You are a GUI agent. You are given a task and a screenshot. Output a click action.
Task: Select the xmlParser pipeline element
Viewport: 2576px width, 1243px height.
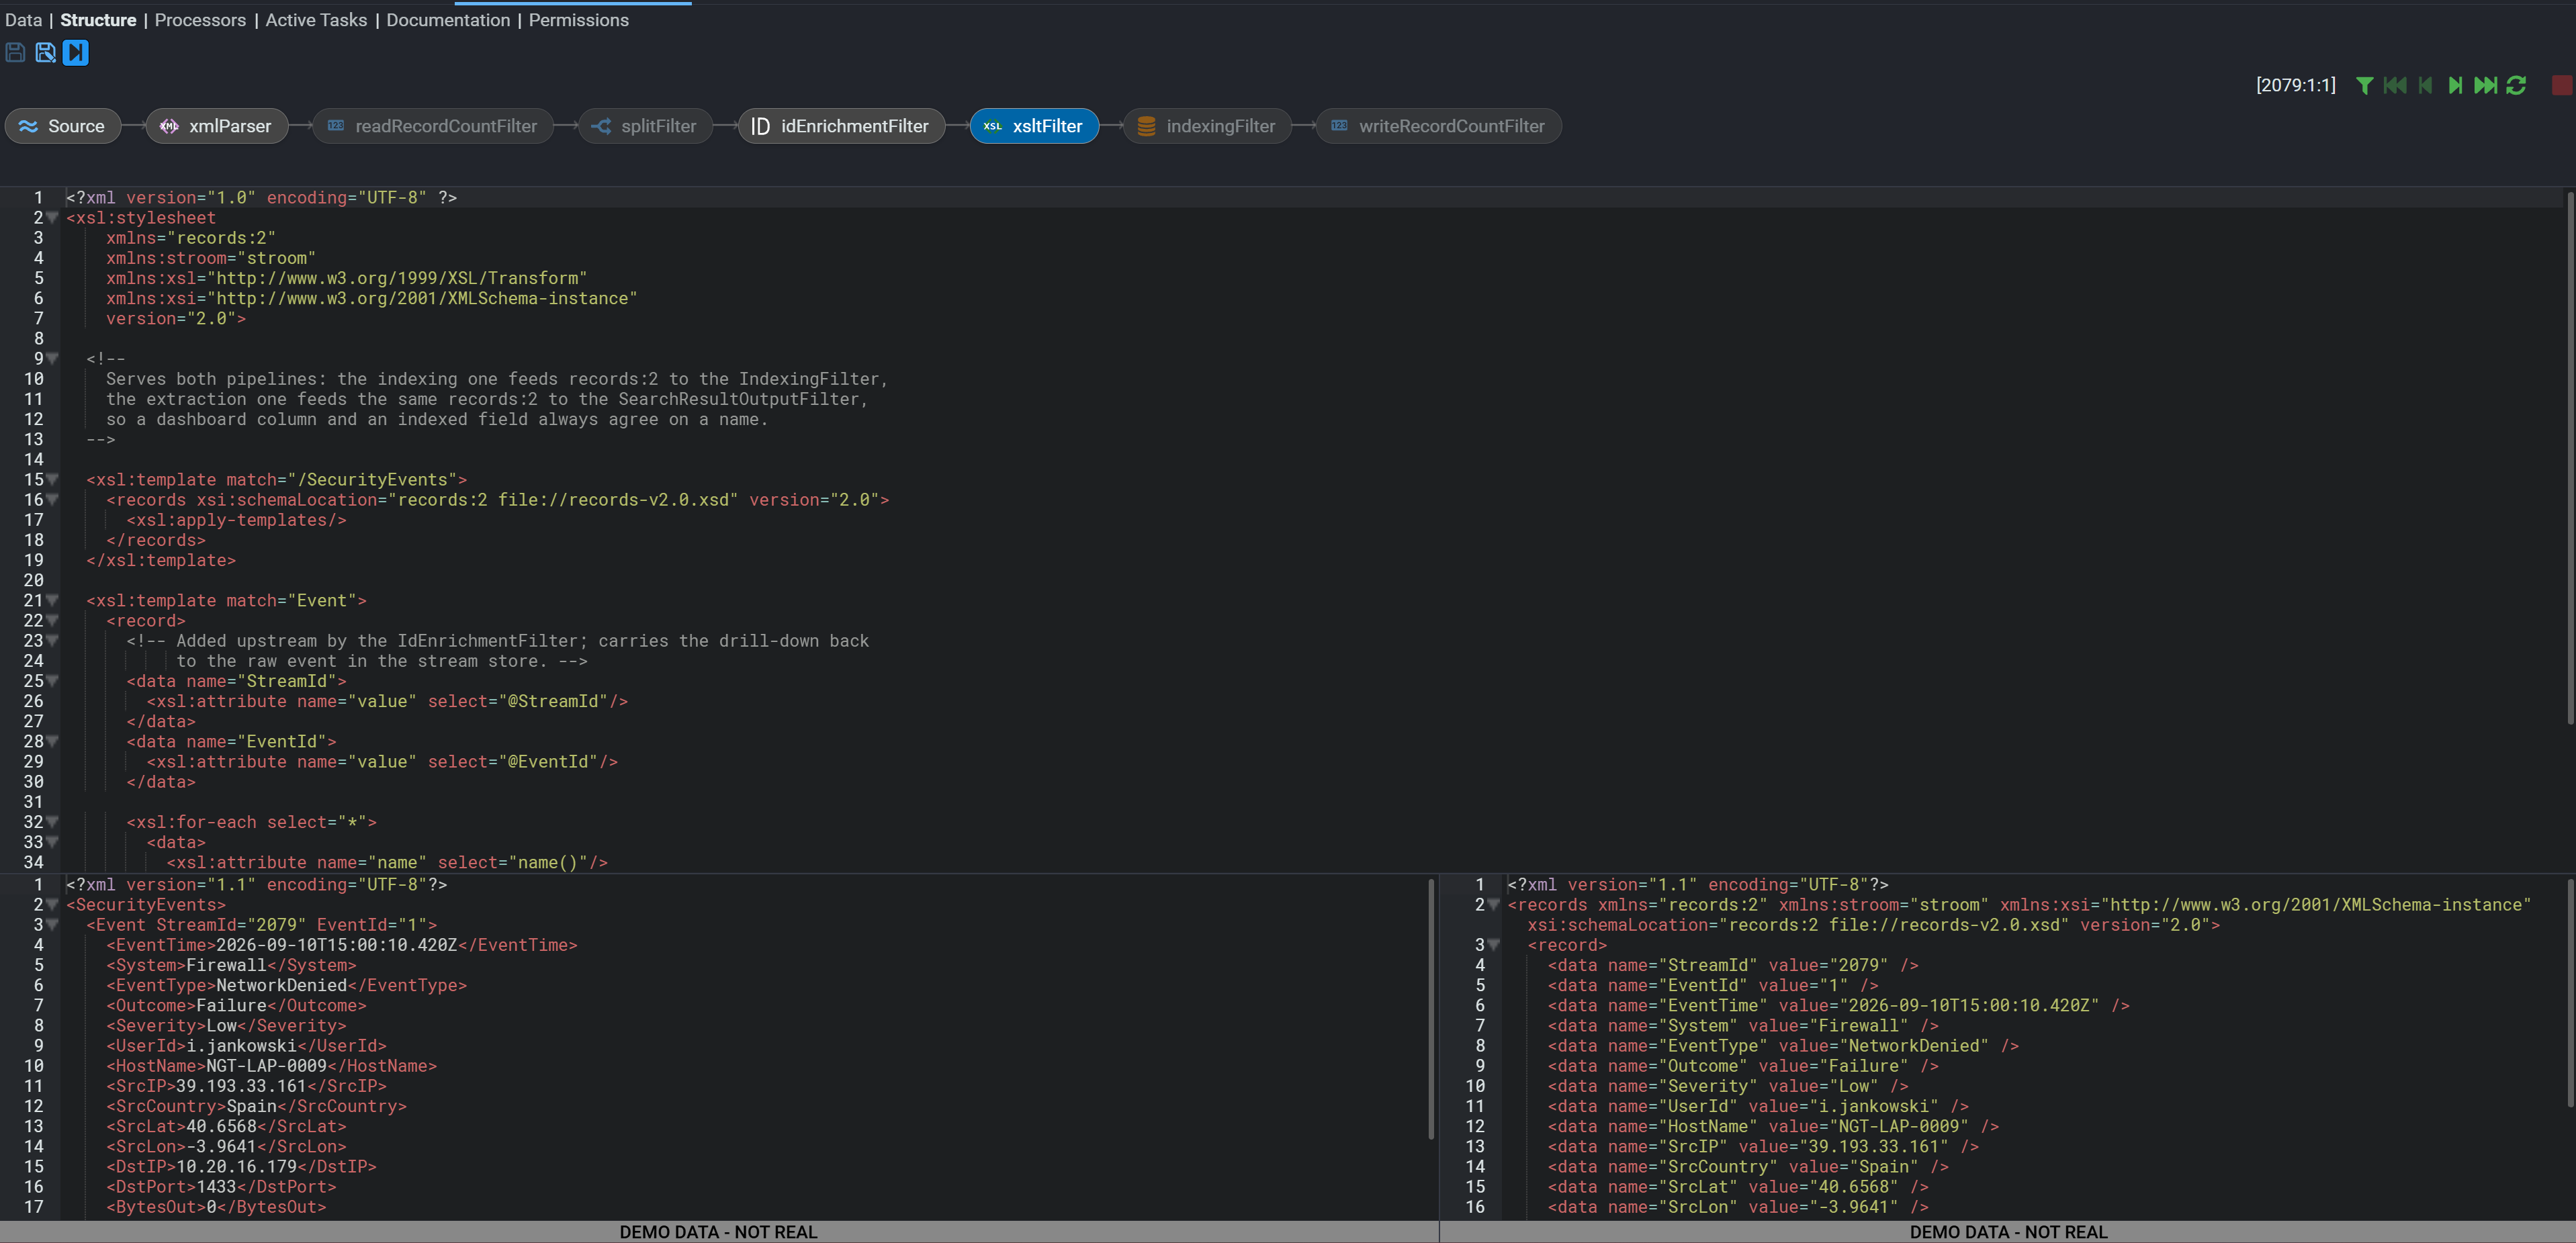[x=216, y=126]
